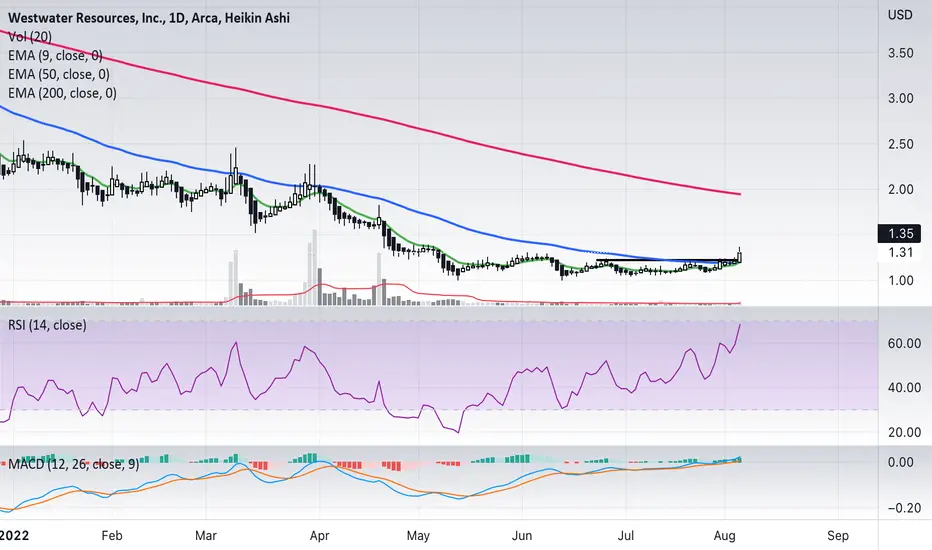This screenshot has width=932, height=550.
Task: Click the Westwater Resources, Inc. chart title
Action: (x=149, y=18)
